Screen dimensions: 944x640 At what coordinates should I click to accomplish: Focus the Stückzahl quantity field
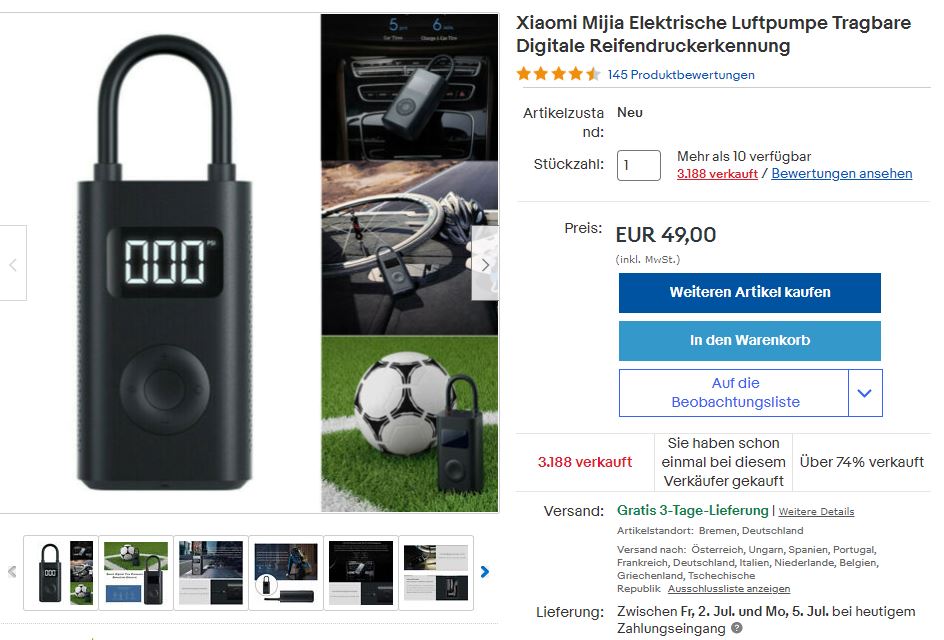click(639, 165)
